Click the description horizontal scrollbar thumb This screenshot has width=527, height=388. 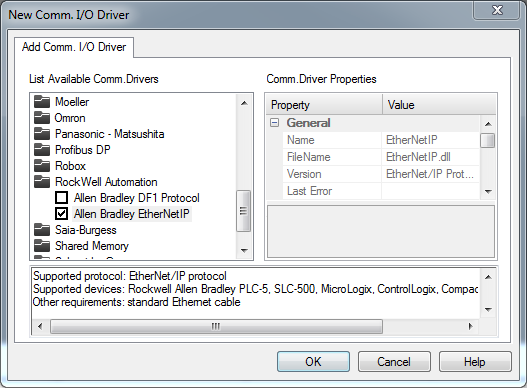tap(216, 326)
